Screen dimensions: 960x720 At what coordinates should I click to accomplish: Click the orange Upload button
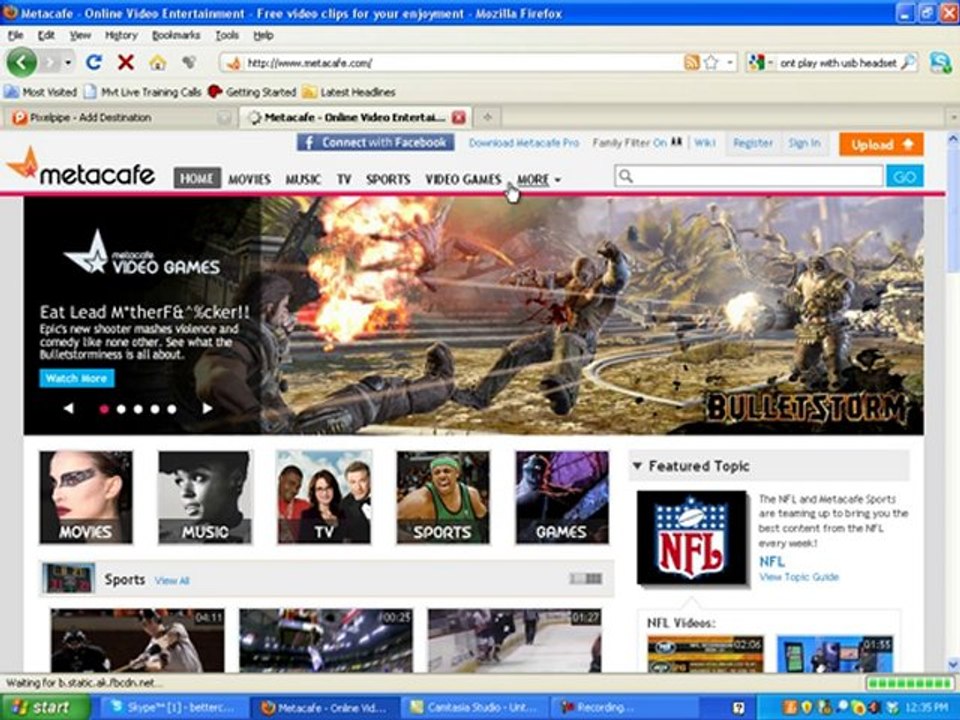(x=881, y=144)
